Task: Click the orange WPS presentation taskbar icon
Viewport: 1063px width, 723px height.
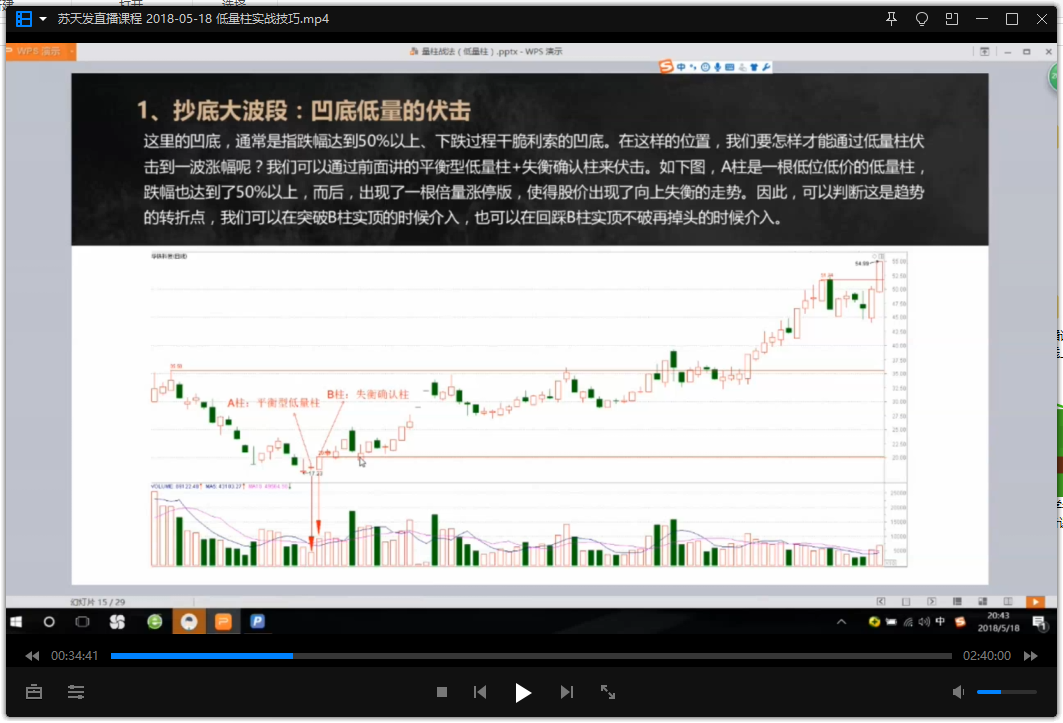Action: [223, 622]
